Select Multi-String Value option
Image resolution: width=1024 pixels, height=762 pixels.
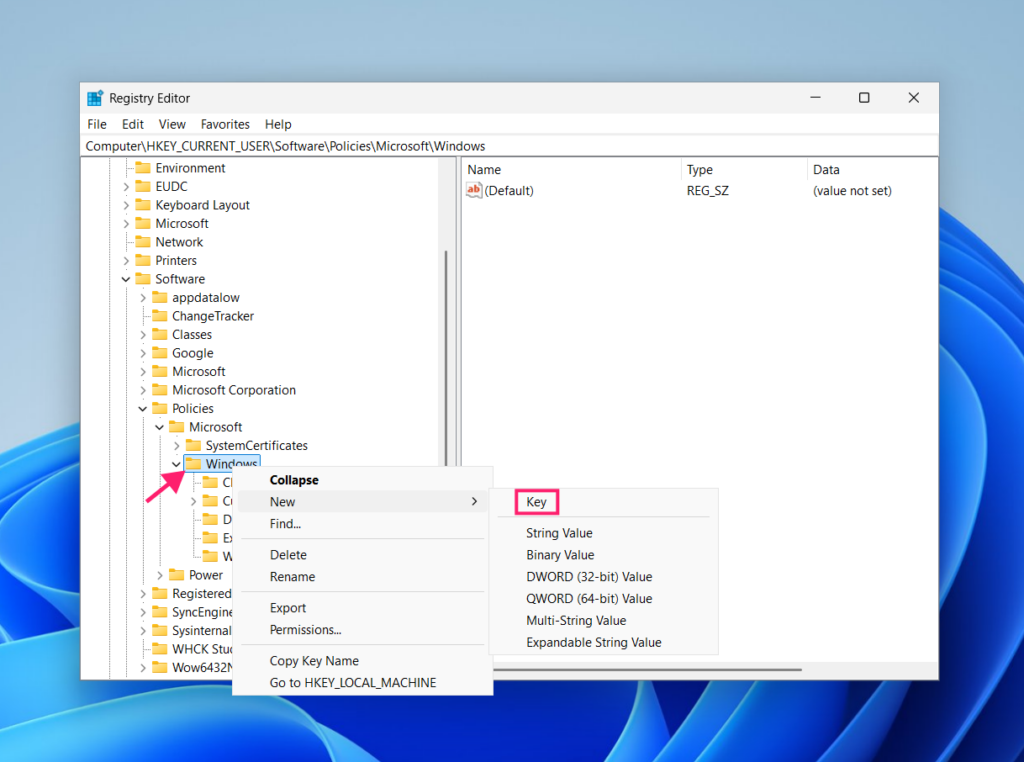pyautogui.click(x=604, y=620)
